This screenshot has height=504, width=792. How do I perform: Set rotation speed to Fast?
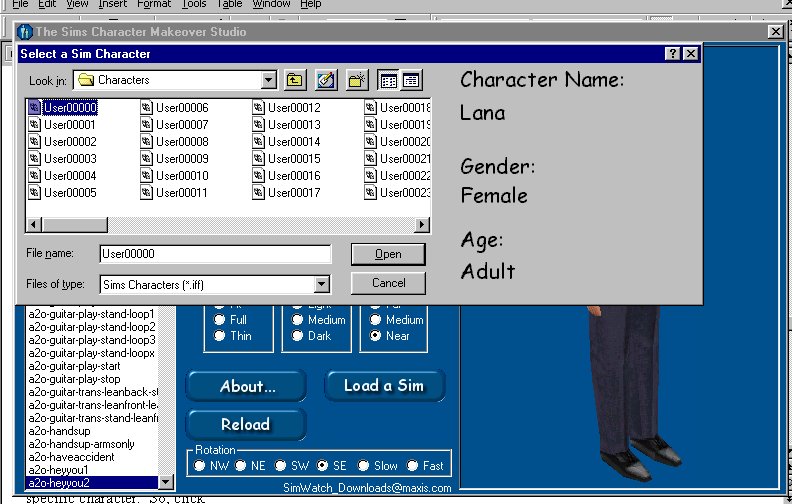pos(413,466)
